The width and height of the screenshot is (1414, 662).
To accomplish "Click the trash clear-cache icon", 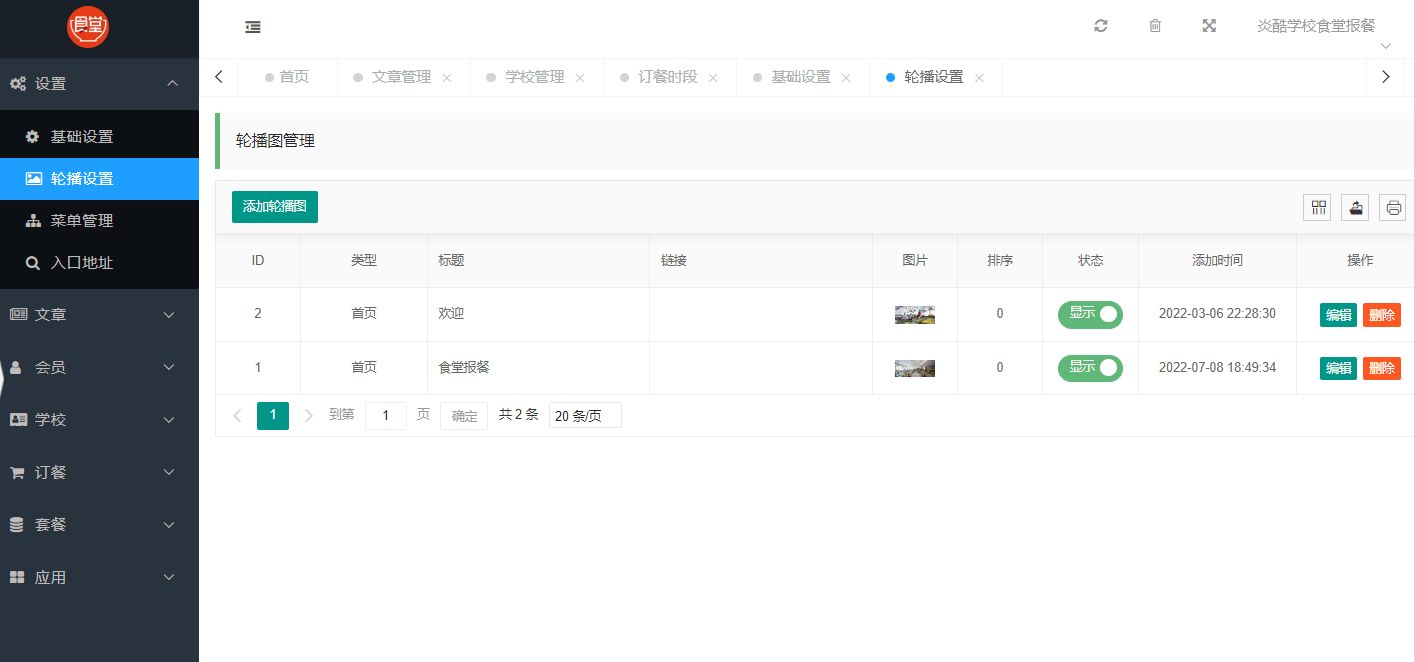I will coord(1155,26).
